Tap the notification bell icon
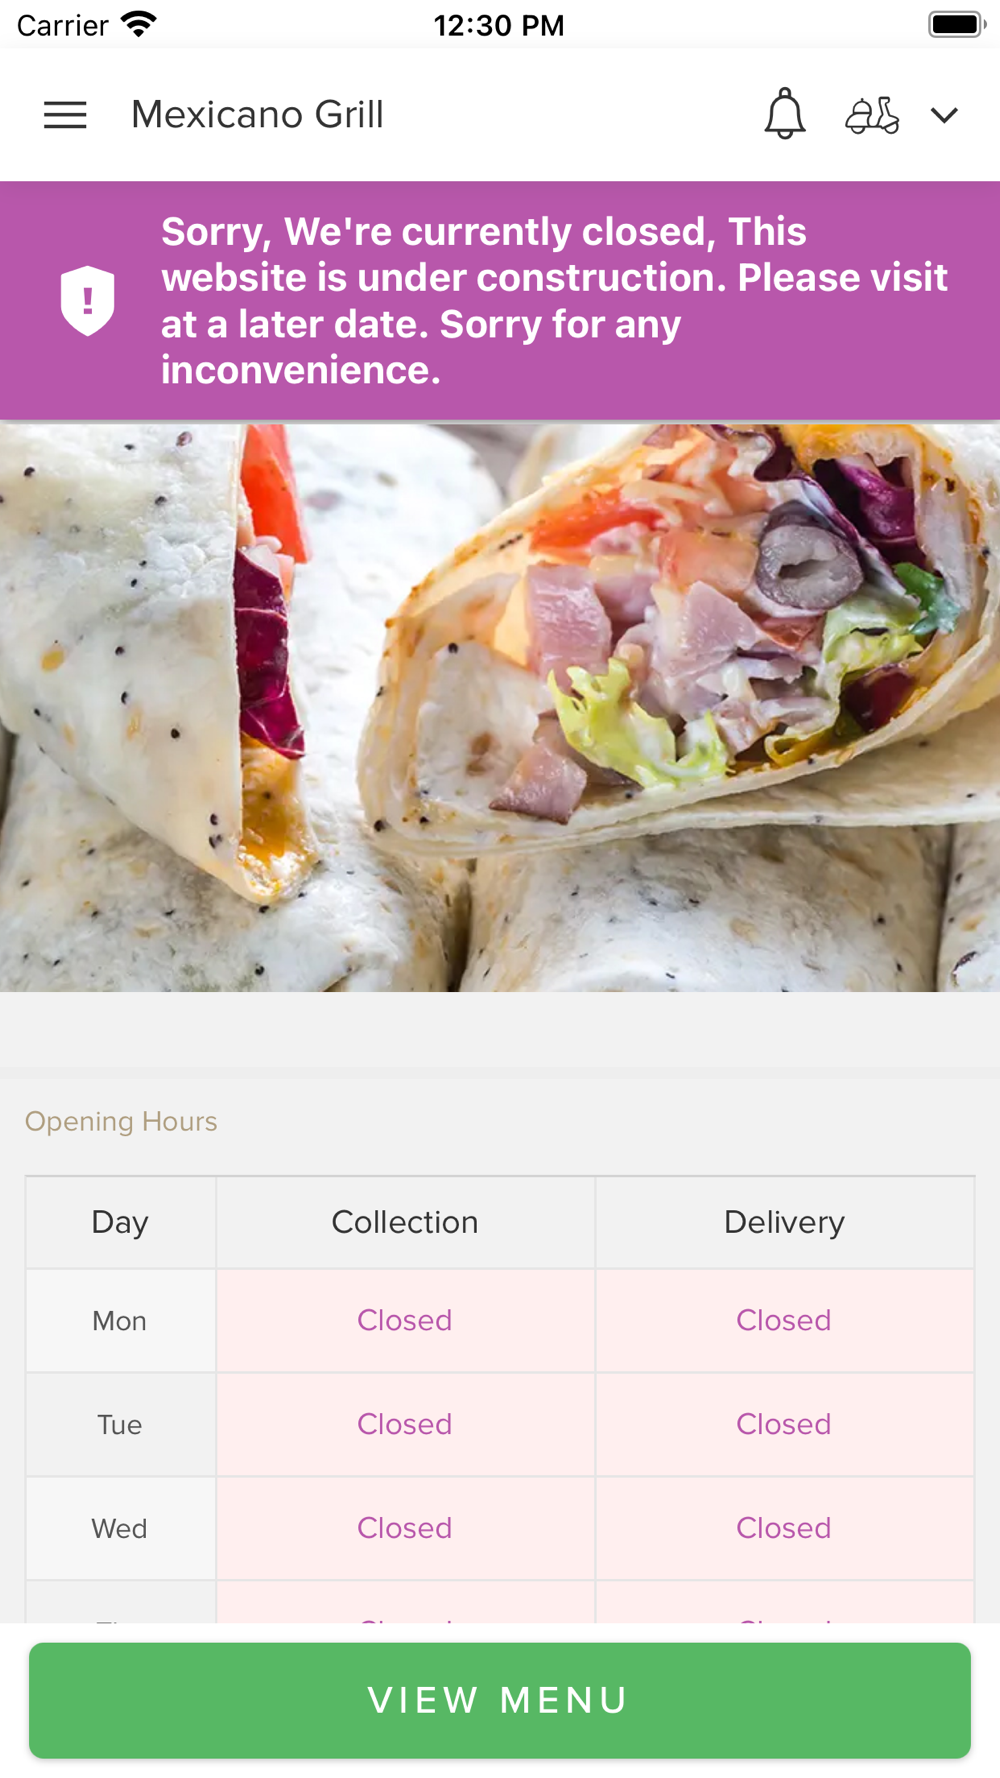 click(x=785, y=114)
